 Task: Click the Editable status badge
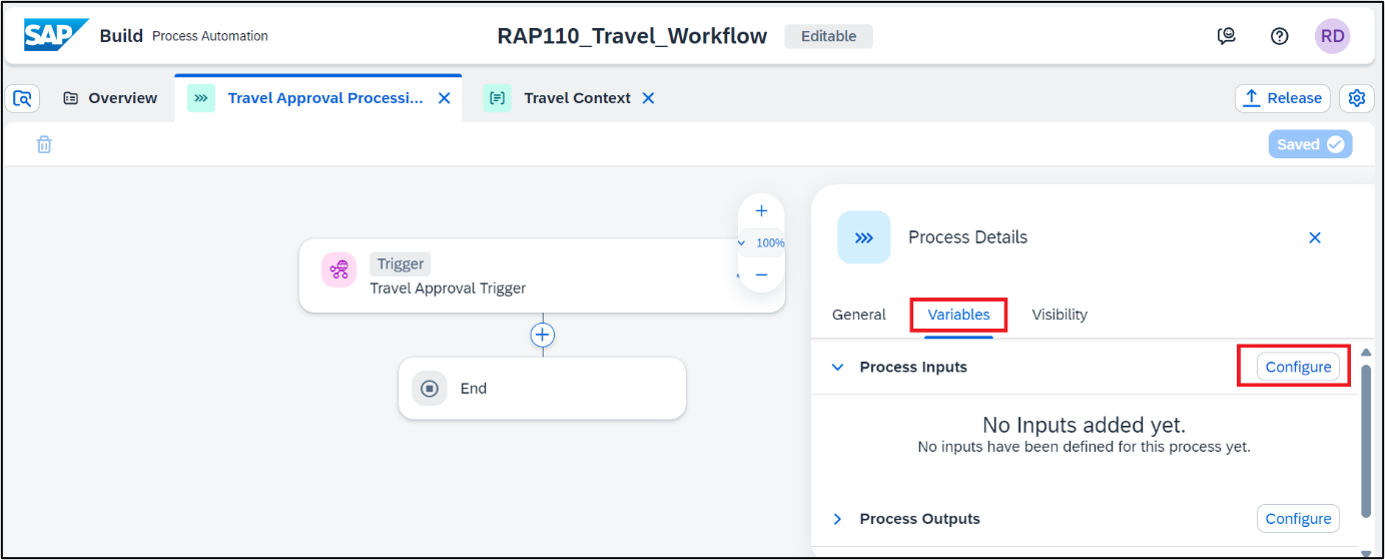pos(828,36)
